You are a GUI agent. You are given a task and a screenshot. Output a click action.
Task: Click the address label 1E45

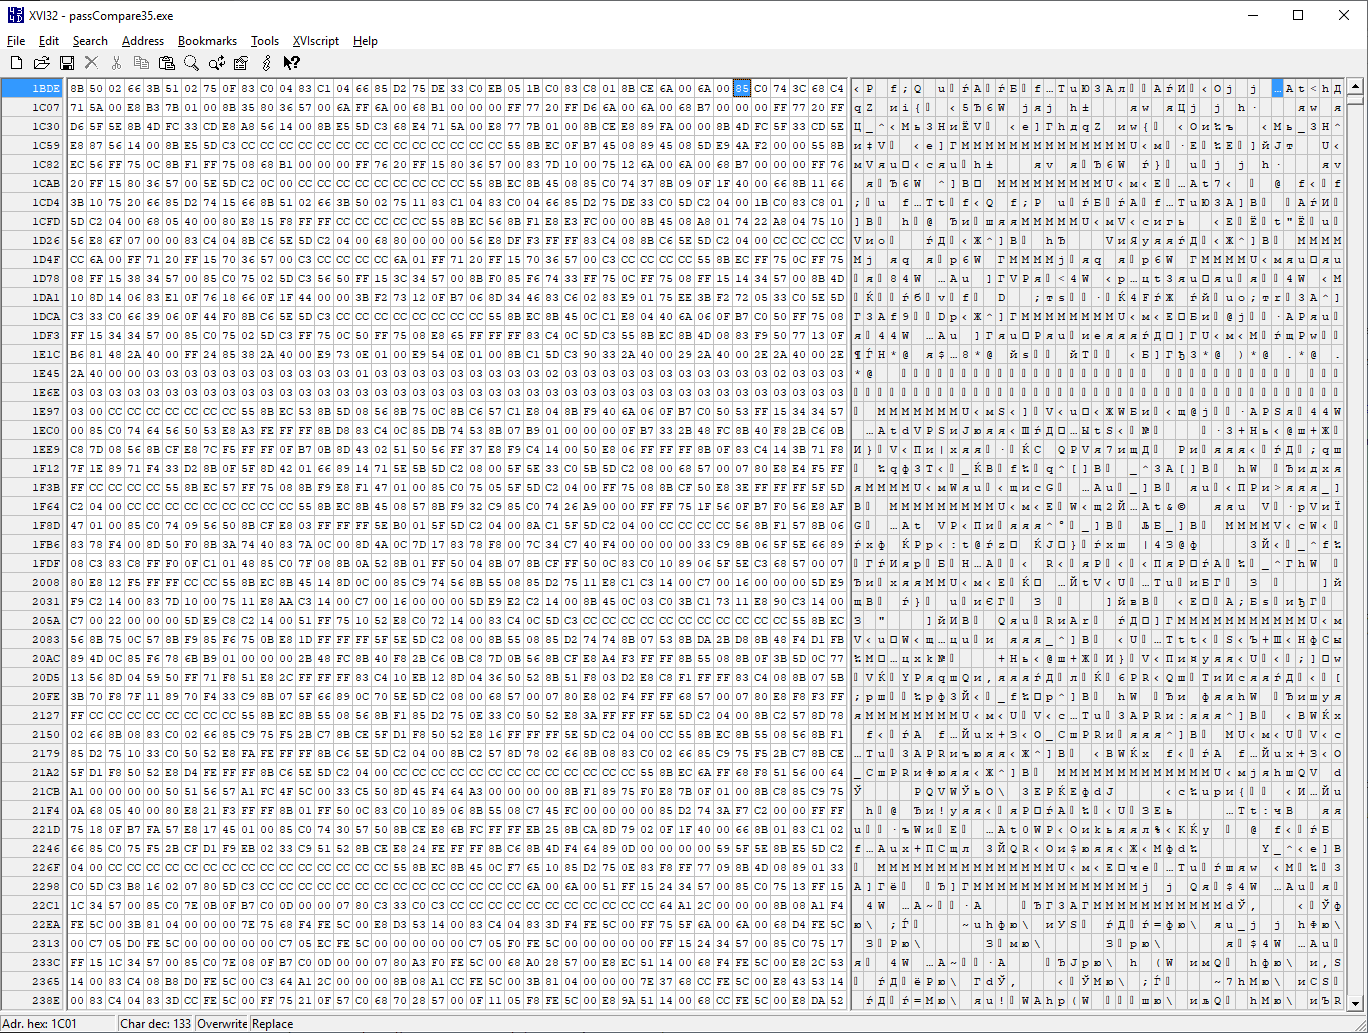(x=46, y=373)
